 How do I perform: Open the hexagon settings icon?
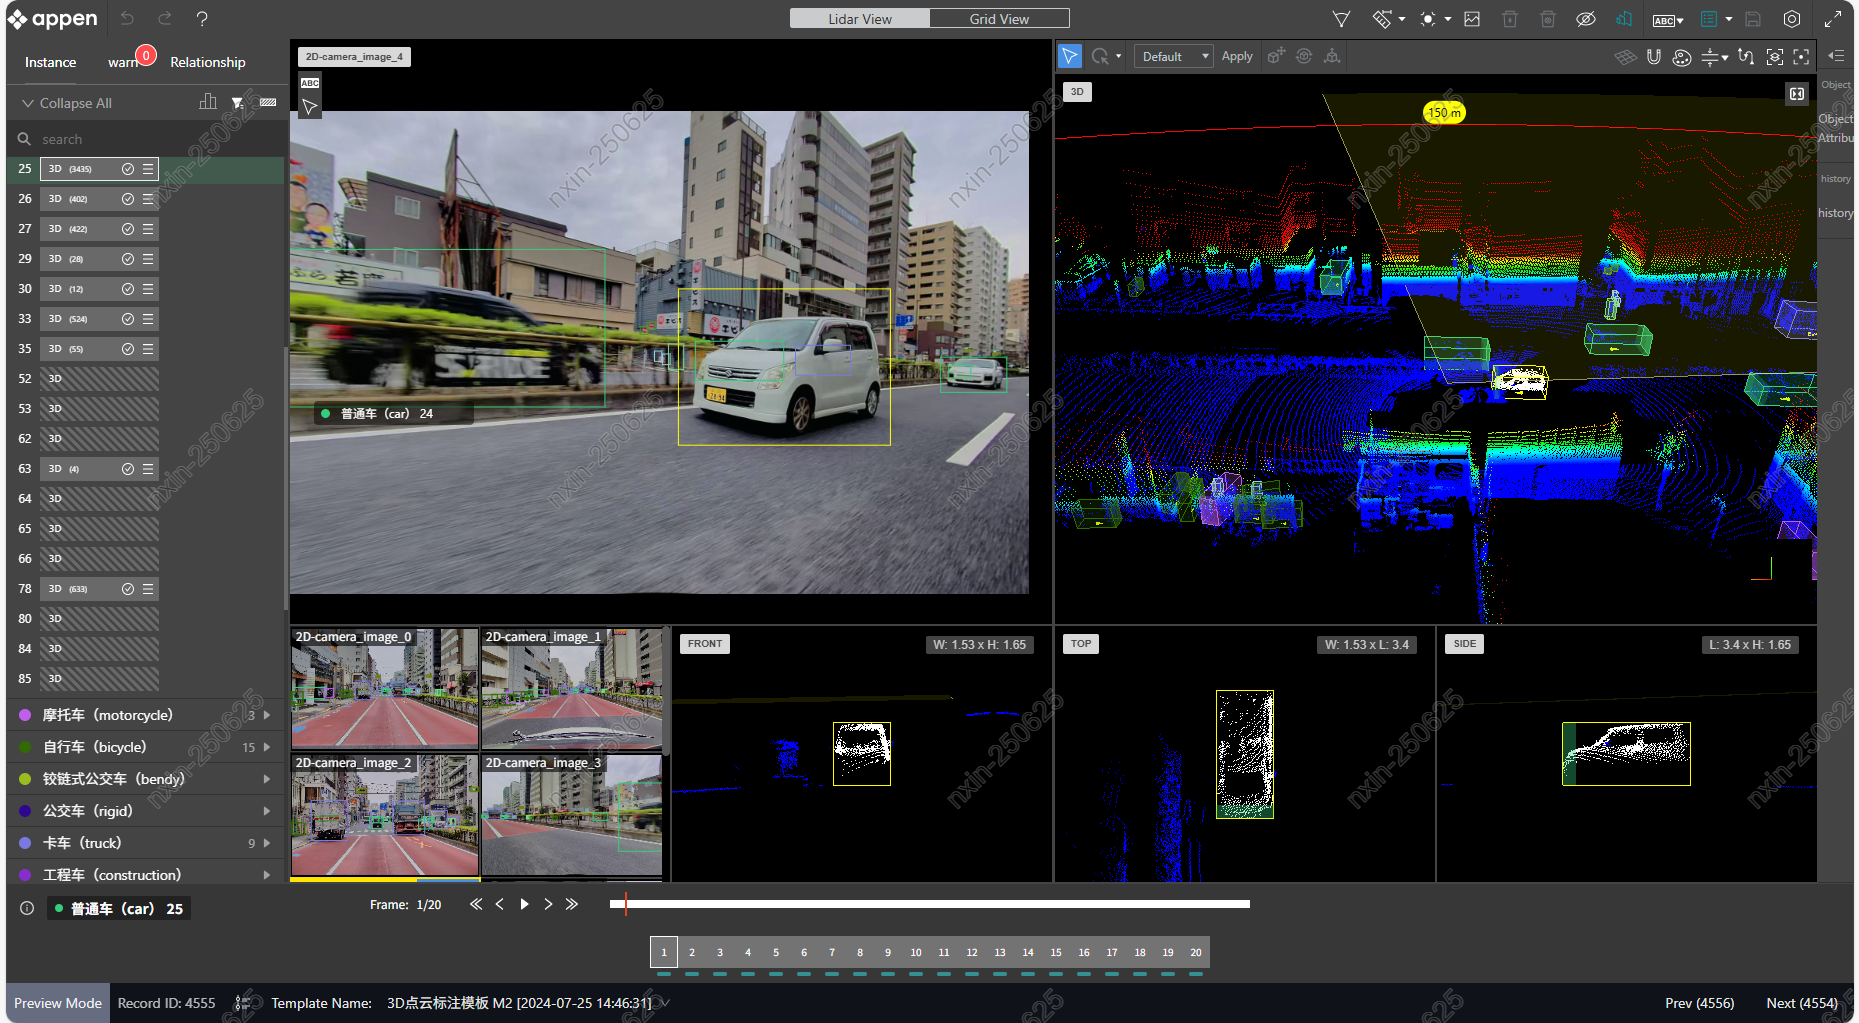[1792, 19]
